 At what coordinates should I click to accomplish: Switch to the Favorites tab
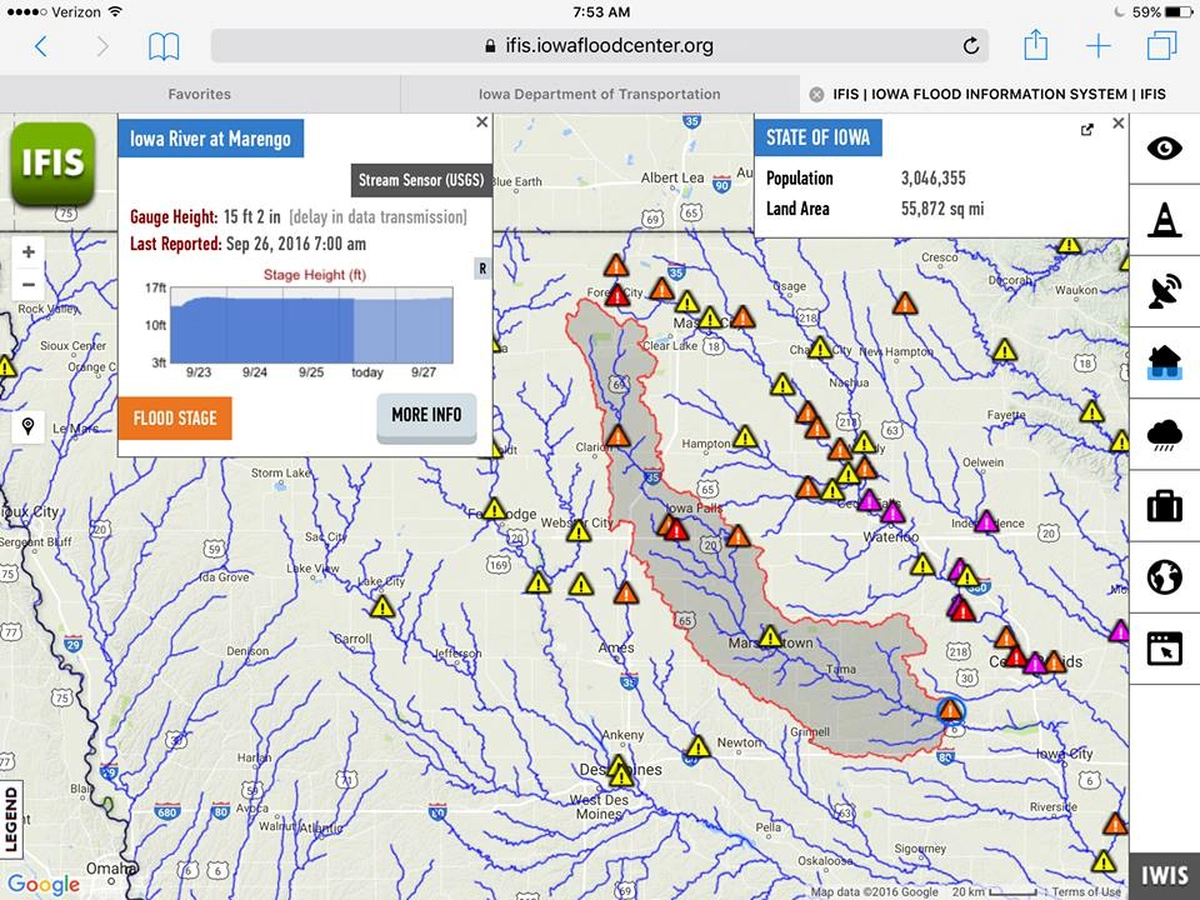(199, 94)
